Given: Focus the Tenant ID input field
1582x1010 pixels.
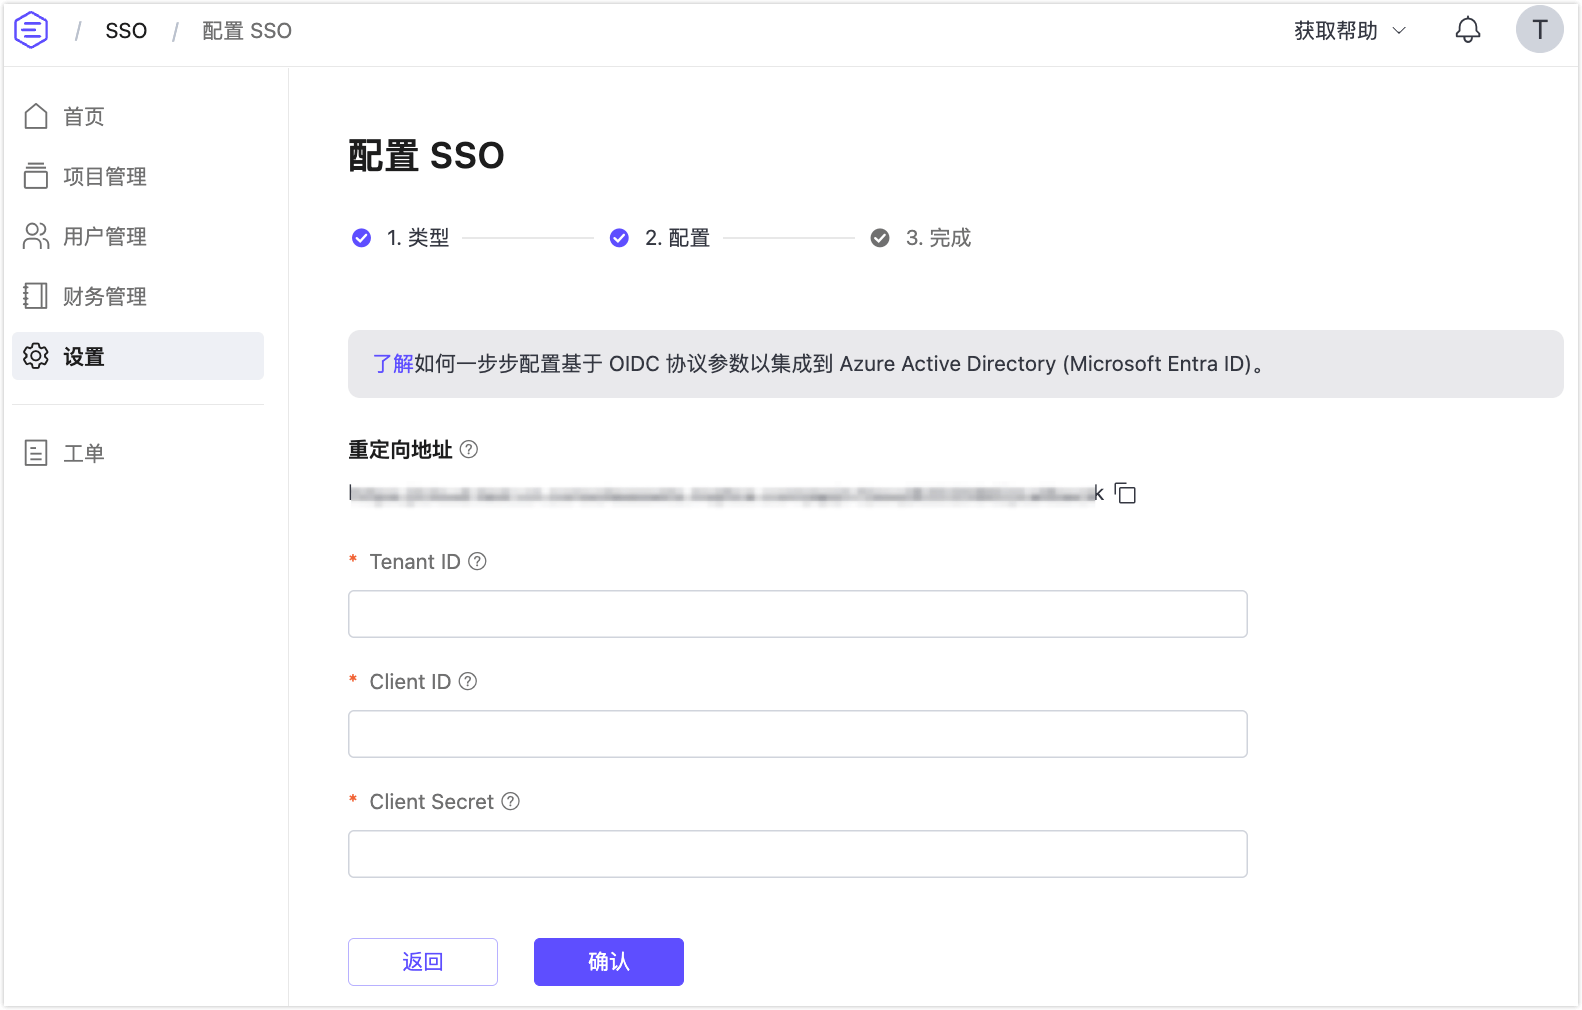Looking at the screenshot, I should click(798, 614).
